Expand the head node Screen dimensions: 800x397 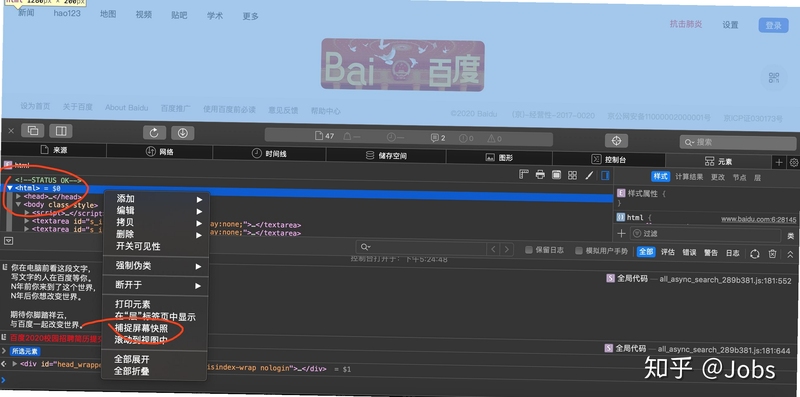pos(18,196)
